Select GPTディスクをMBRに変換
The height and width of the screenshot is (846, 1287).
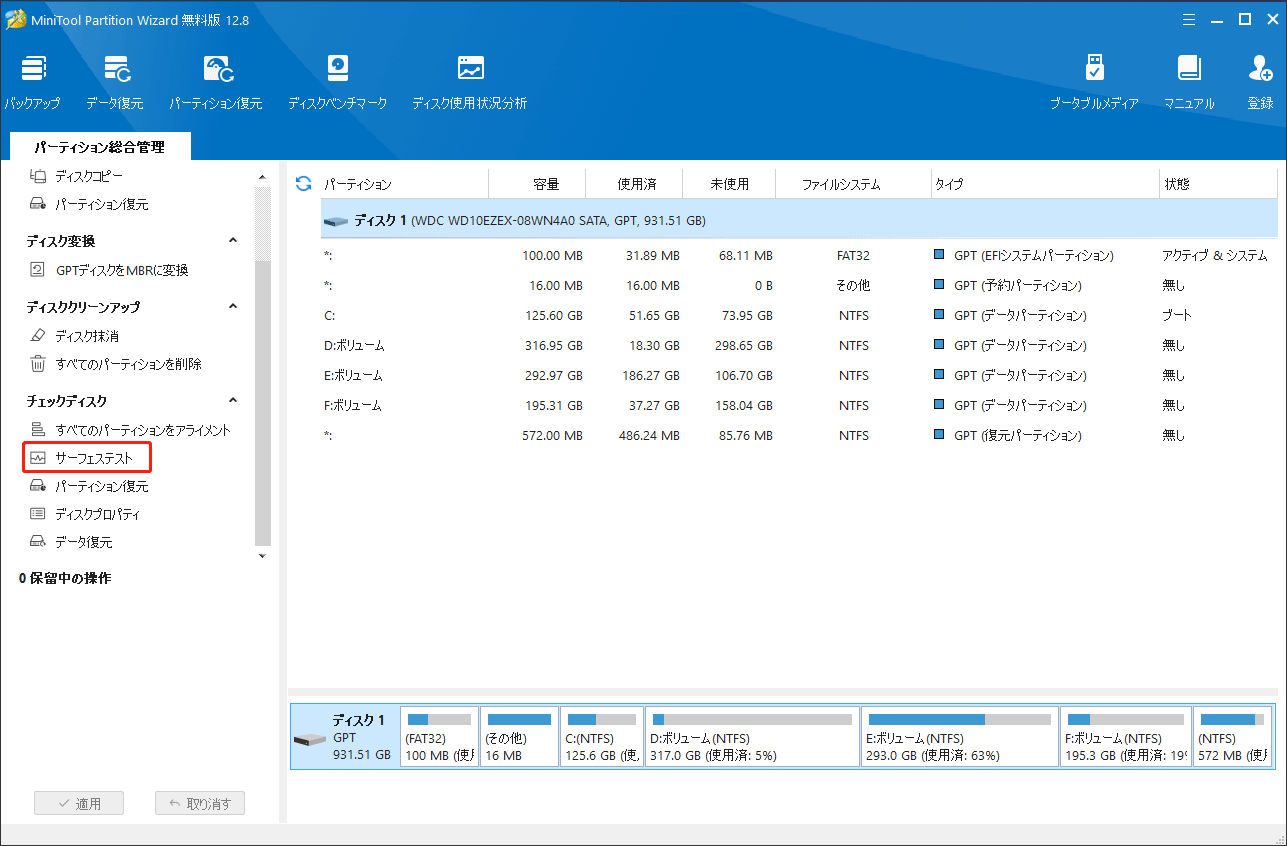[121, 270]
